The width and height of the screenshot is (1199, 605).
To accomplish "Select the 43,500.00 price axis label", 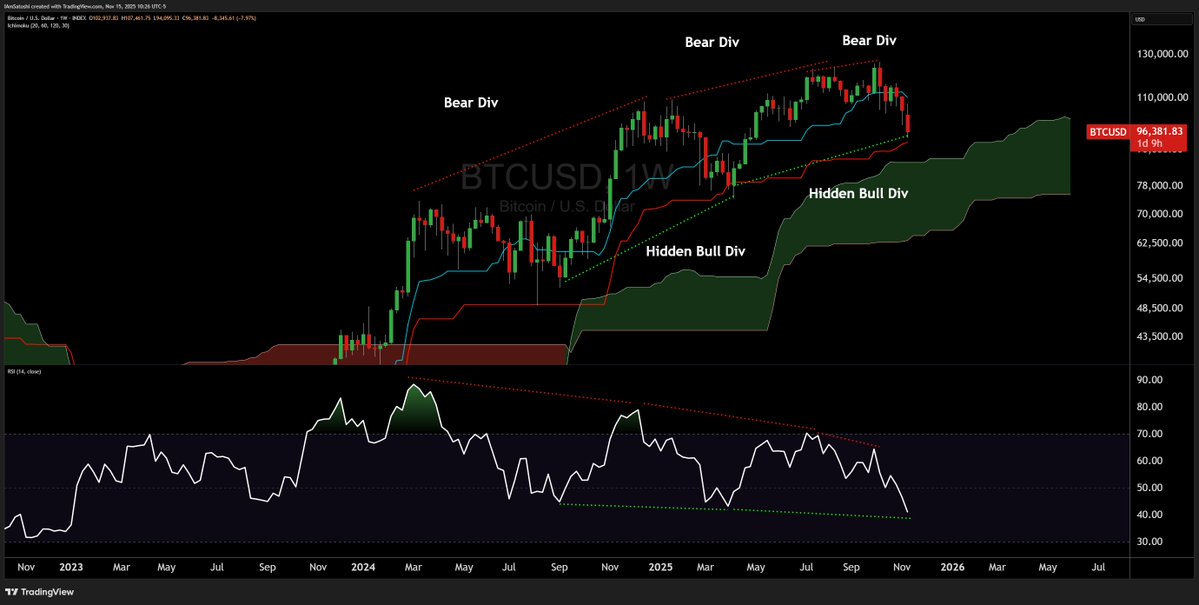I will coord(1160,337).
